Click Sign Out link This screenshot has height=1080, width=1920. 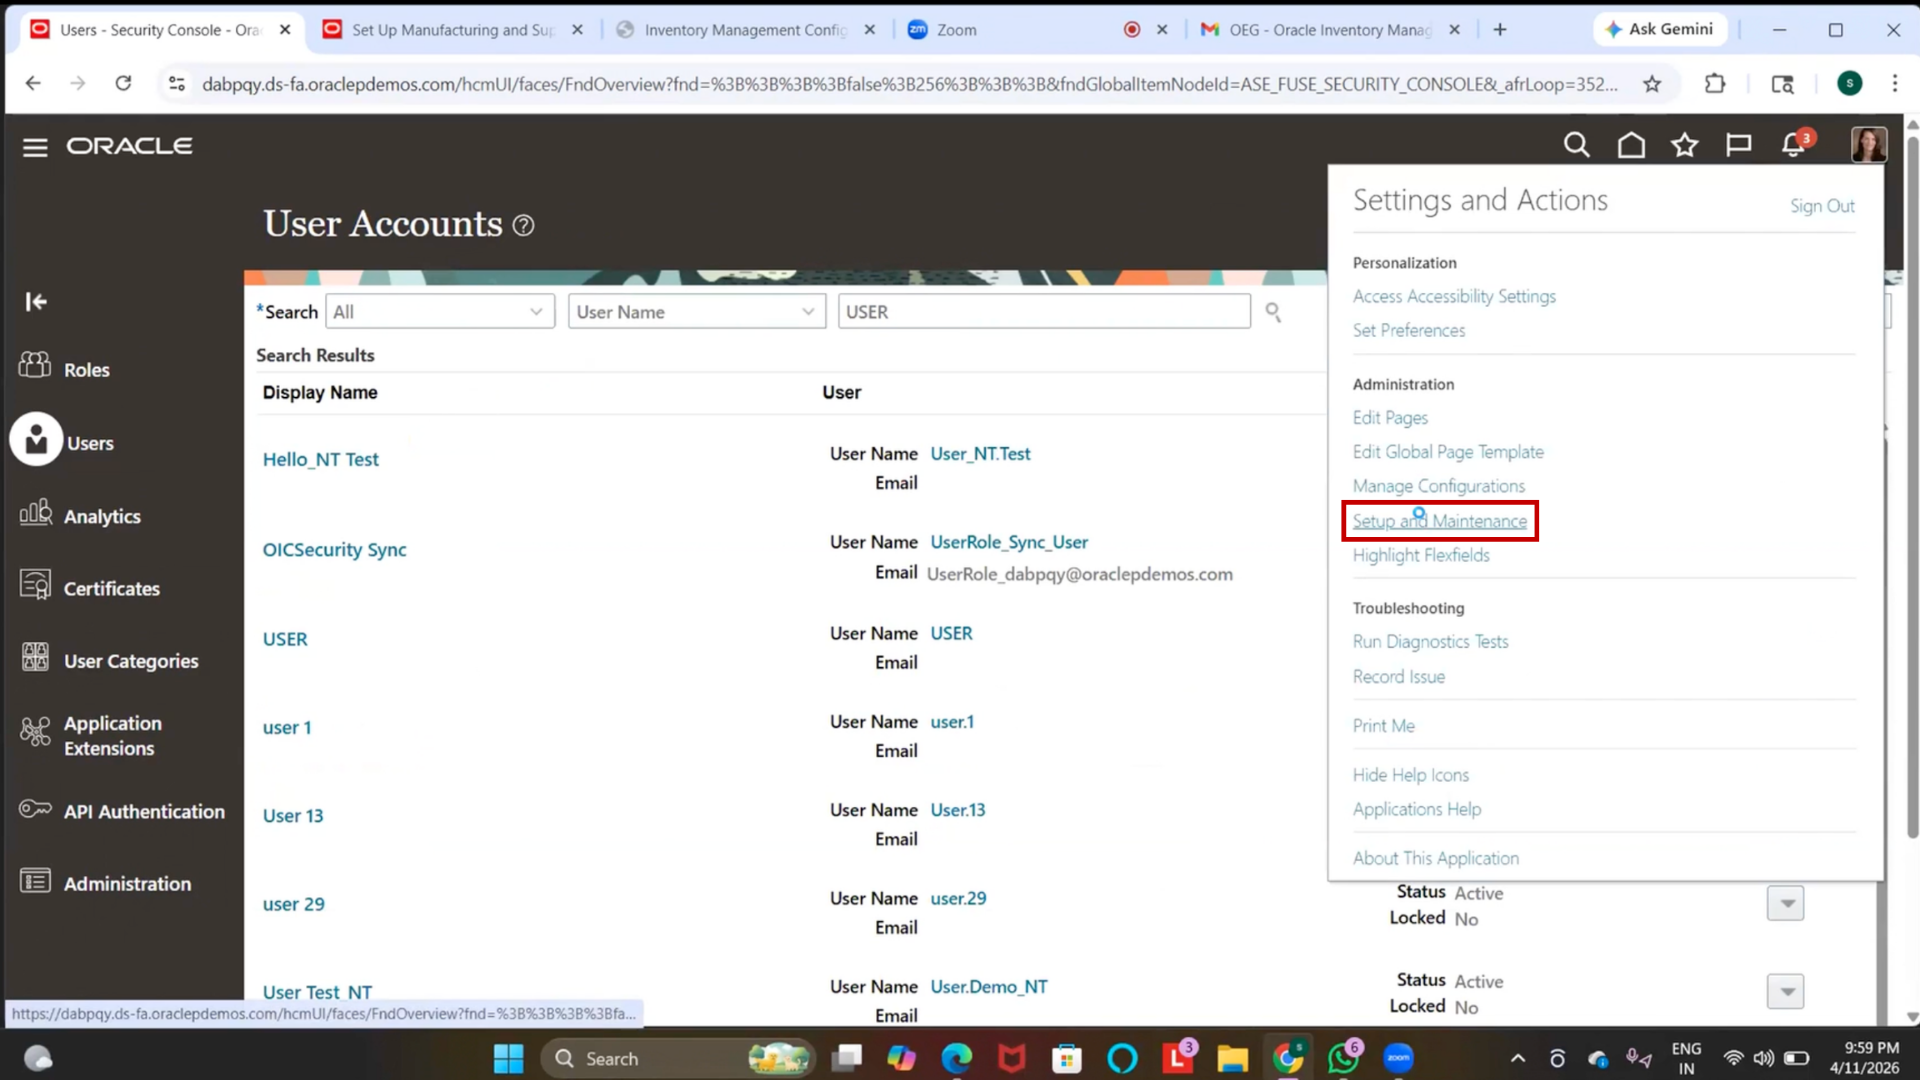point(1822,206)
